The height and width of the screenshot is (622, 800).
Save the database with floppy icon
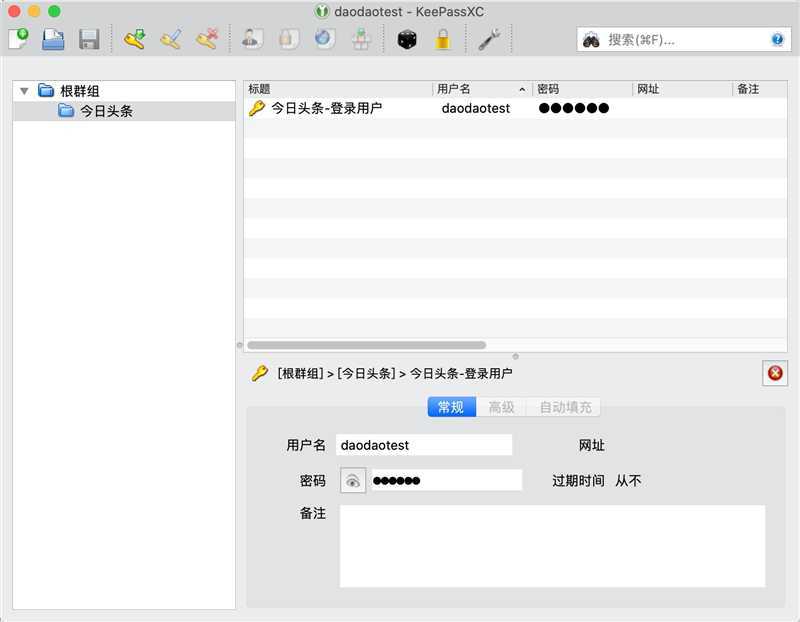tap(89, 39)
